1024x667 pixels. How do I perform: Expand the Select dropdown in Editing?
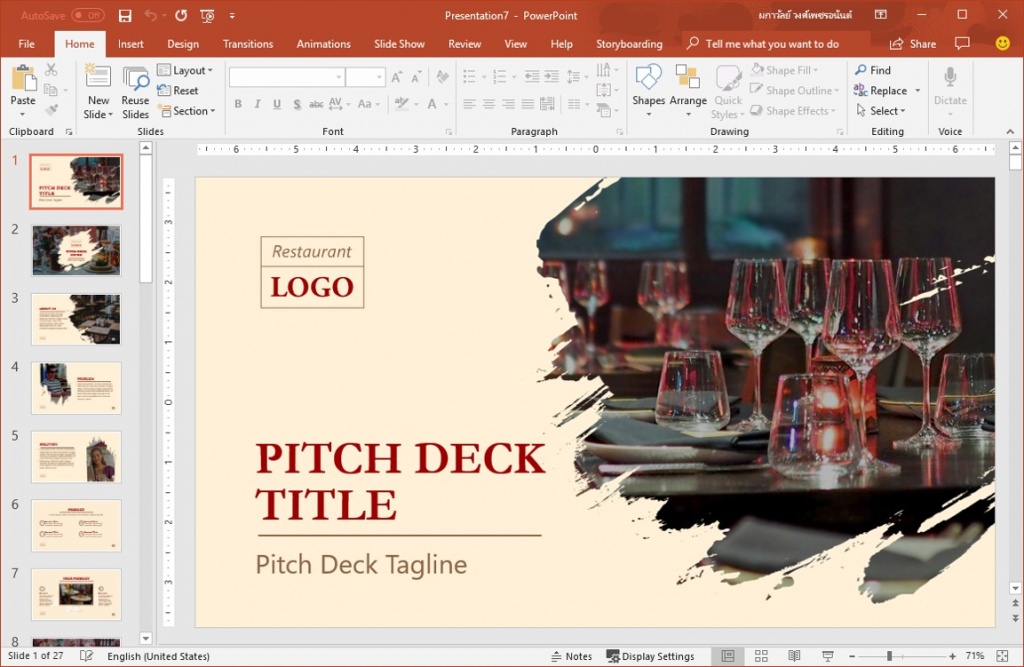tap(880, 111)
